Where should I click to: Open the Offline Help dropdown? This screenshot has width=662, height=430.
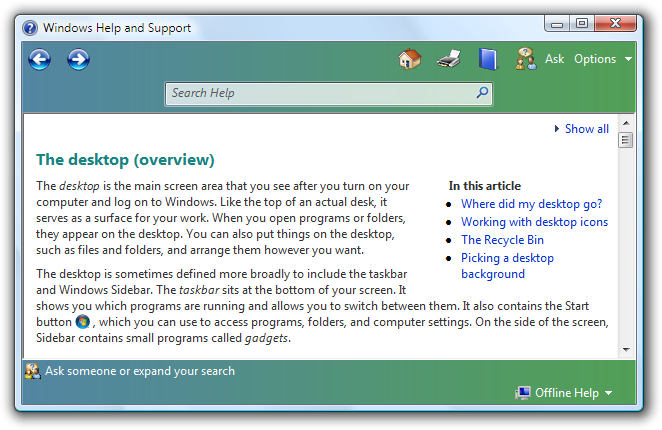[574, 393]
